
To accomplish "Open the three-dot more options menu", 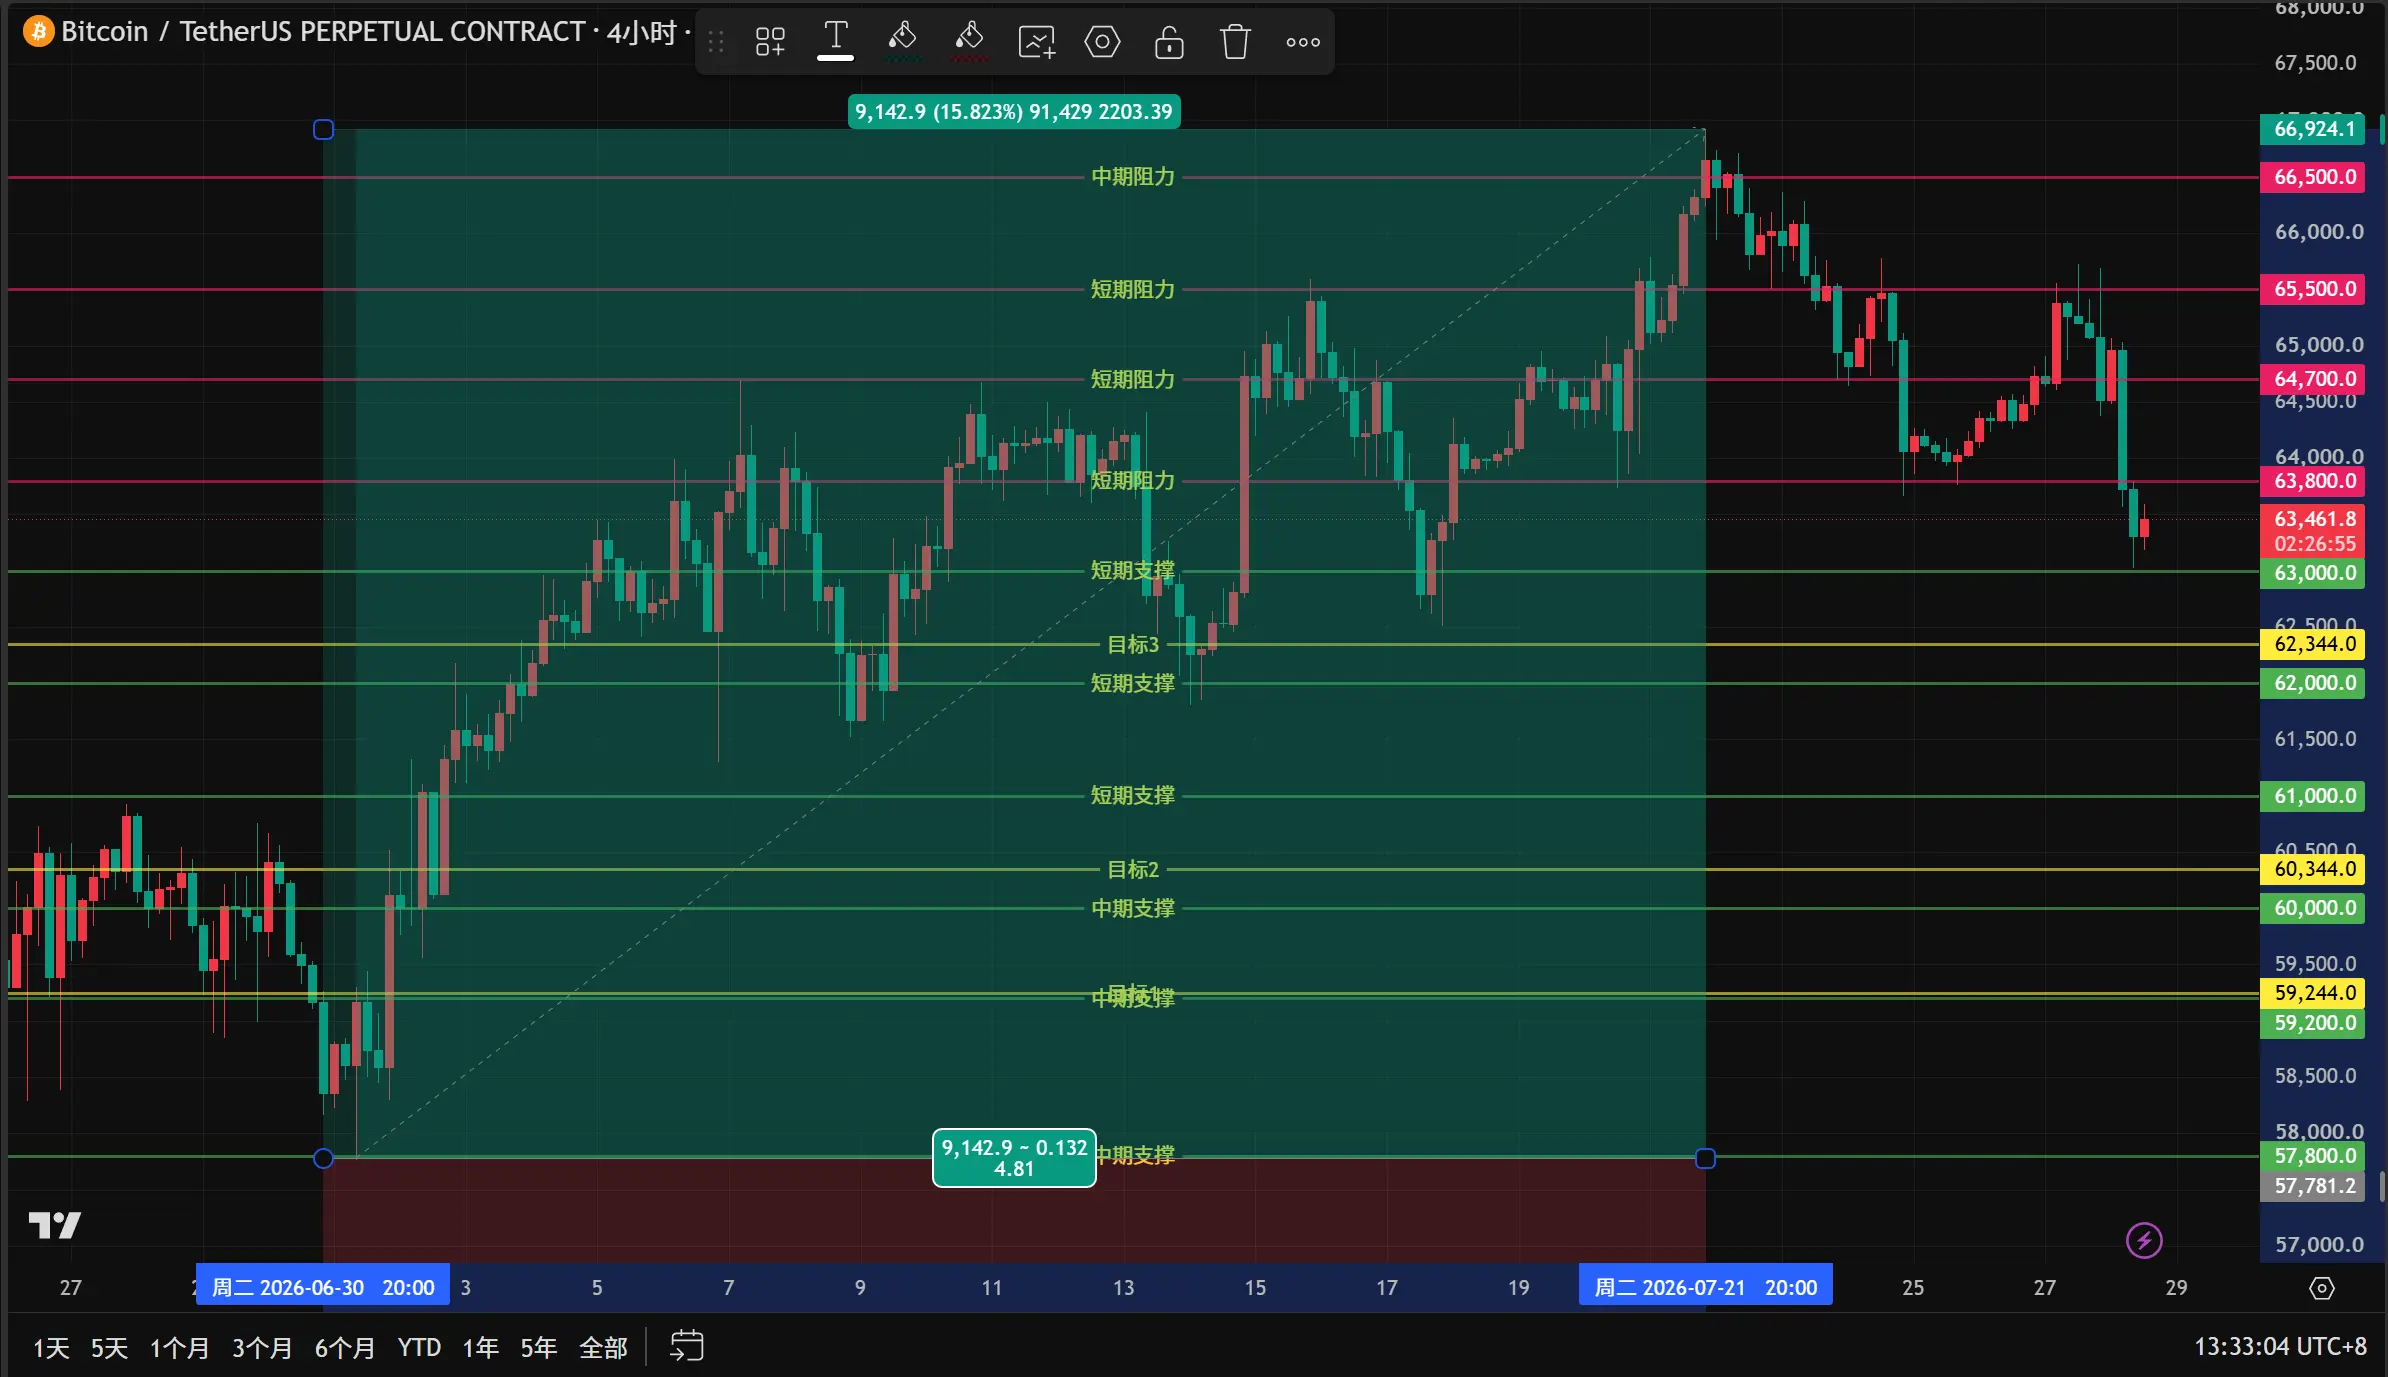I will coord(1302,41).
